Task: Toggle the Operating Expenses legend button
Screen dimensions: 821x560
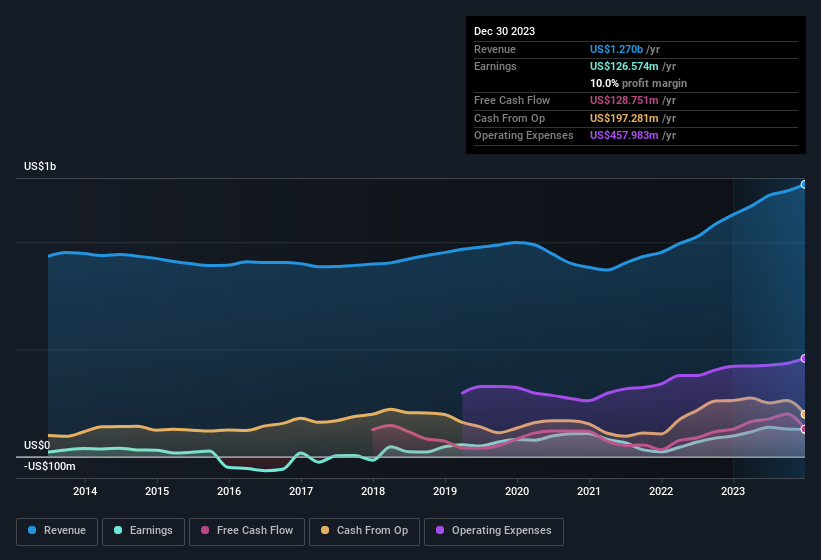Action: click(494, 531)
